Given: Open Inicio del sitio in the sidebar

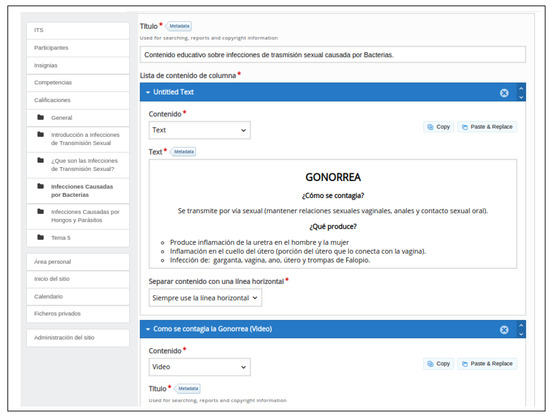Looking at the screenshot, I should click(x=78, y=279).
